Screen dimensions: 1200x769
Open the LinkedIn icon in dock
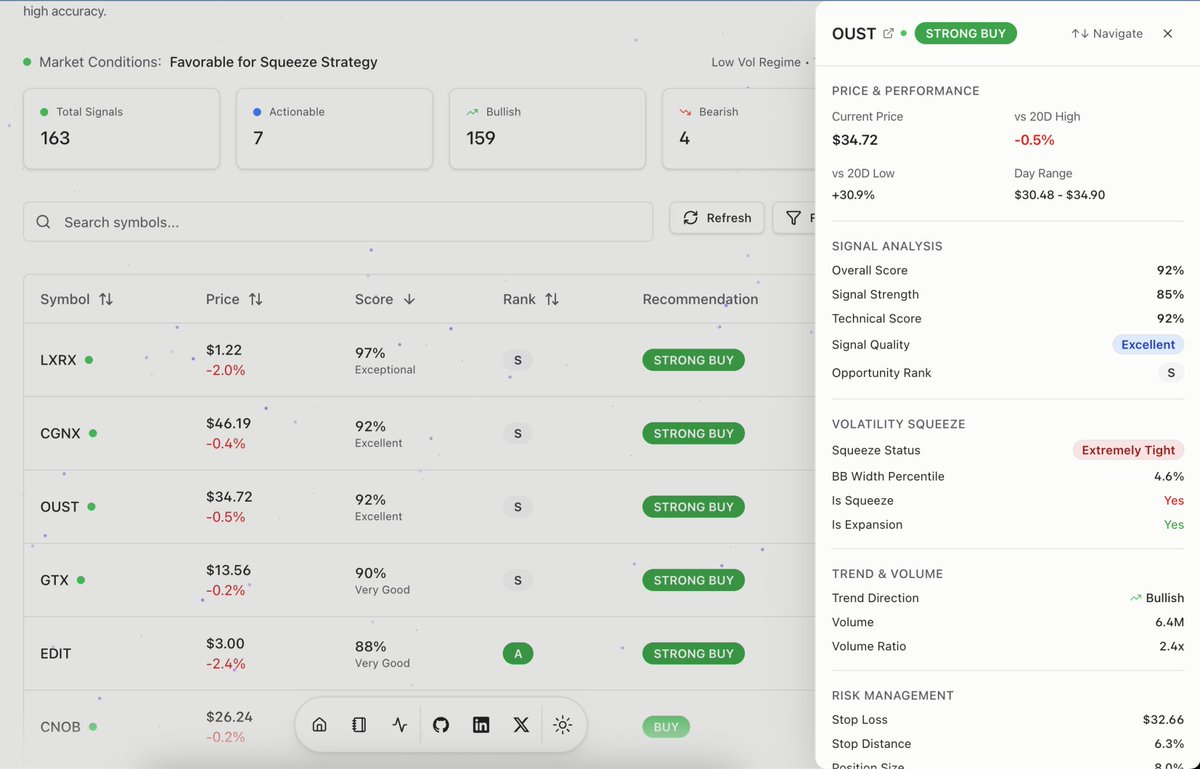(x=481, y=725)
